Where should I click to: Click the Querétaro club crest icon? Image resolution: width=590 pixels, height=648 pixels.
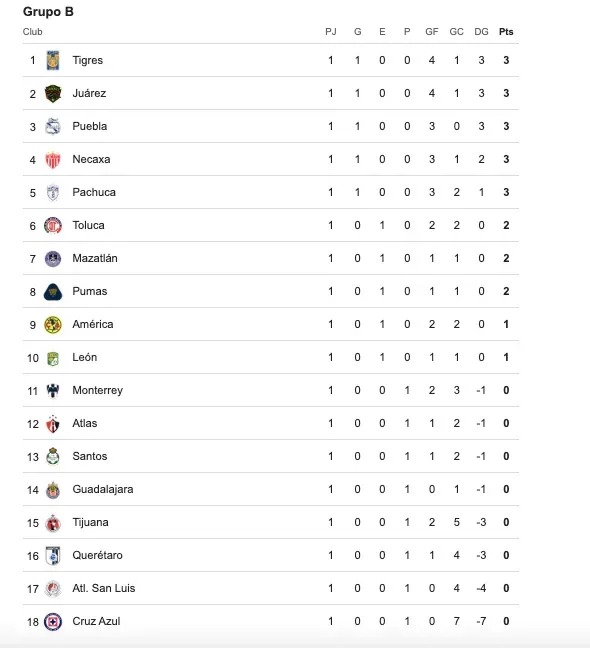point(53,555)
